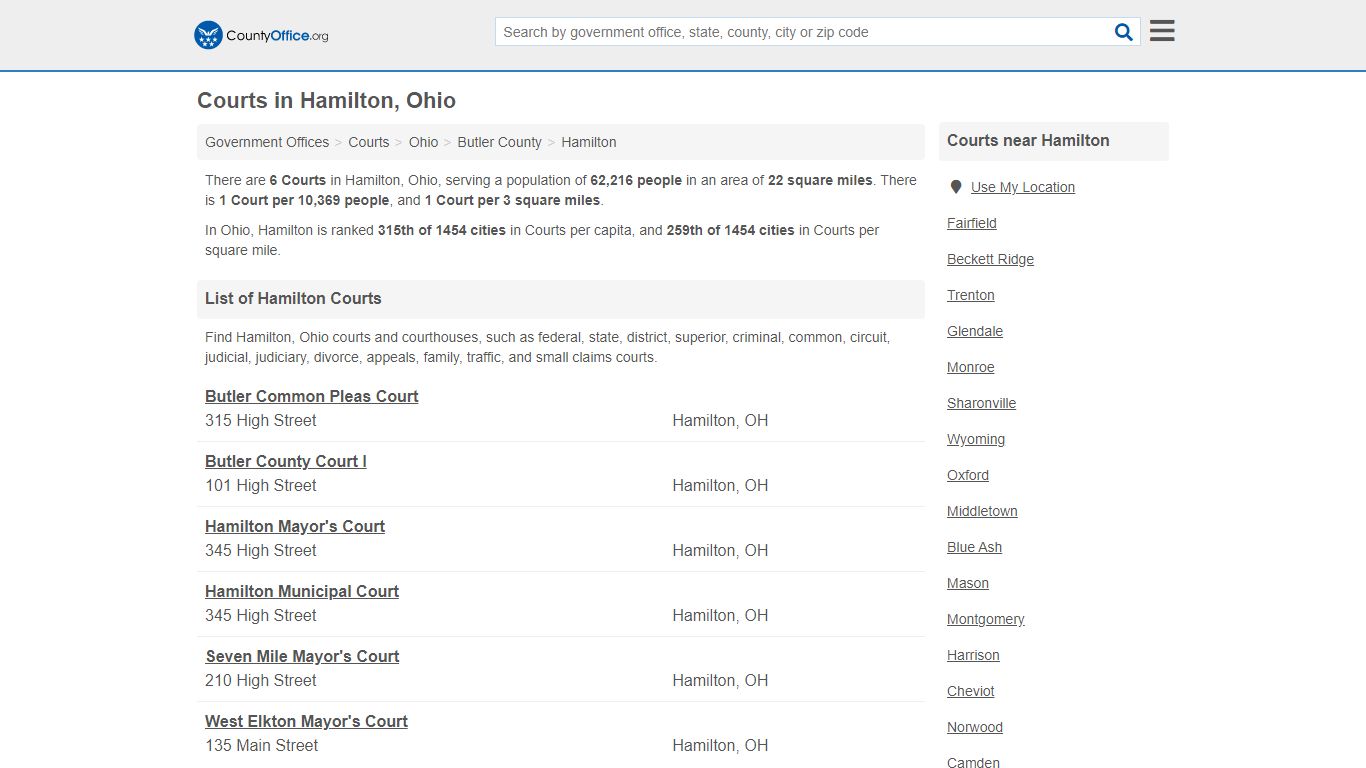
Task: Click the Use My Location link
Action: [1023, 187]
